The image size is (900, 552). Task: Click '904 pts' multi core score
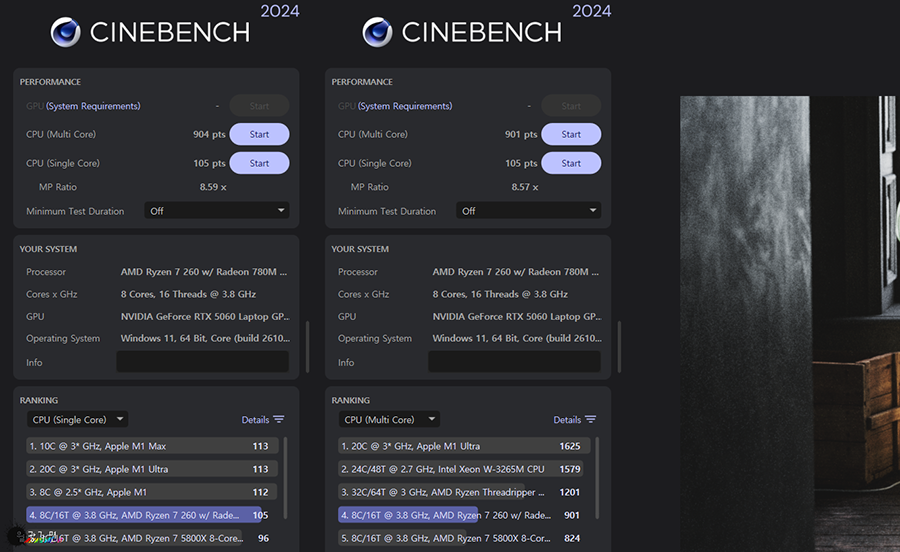[x=209, y=134]
